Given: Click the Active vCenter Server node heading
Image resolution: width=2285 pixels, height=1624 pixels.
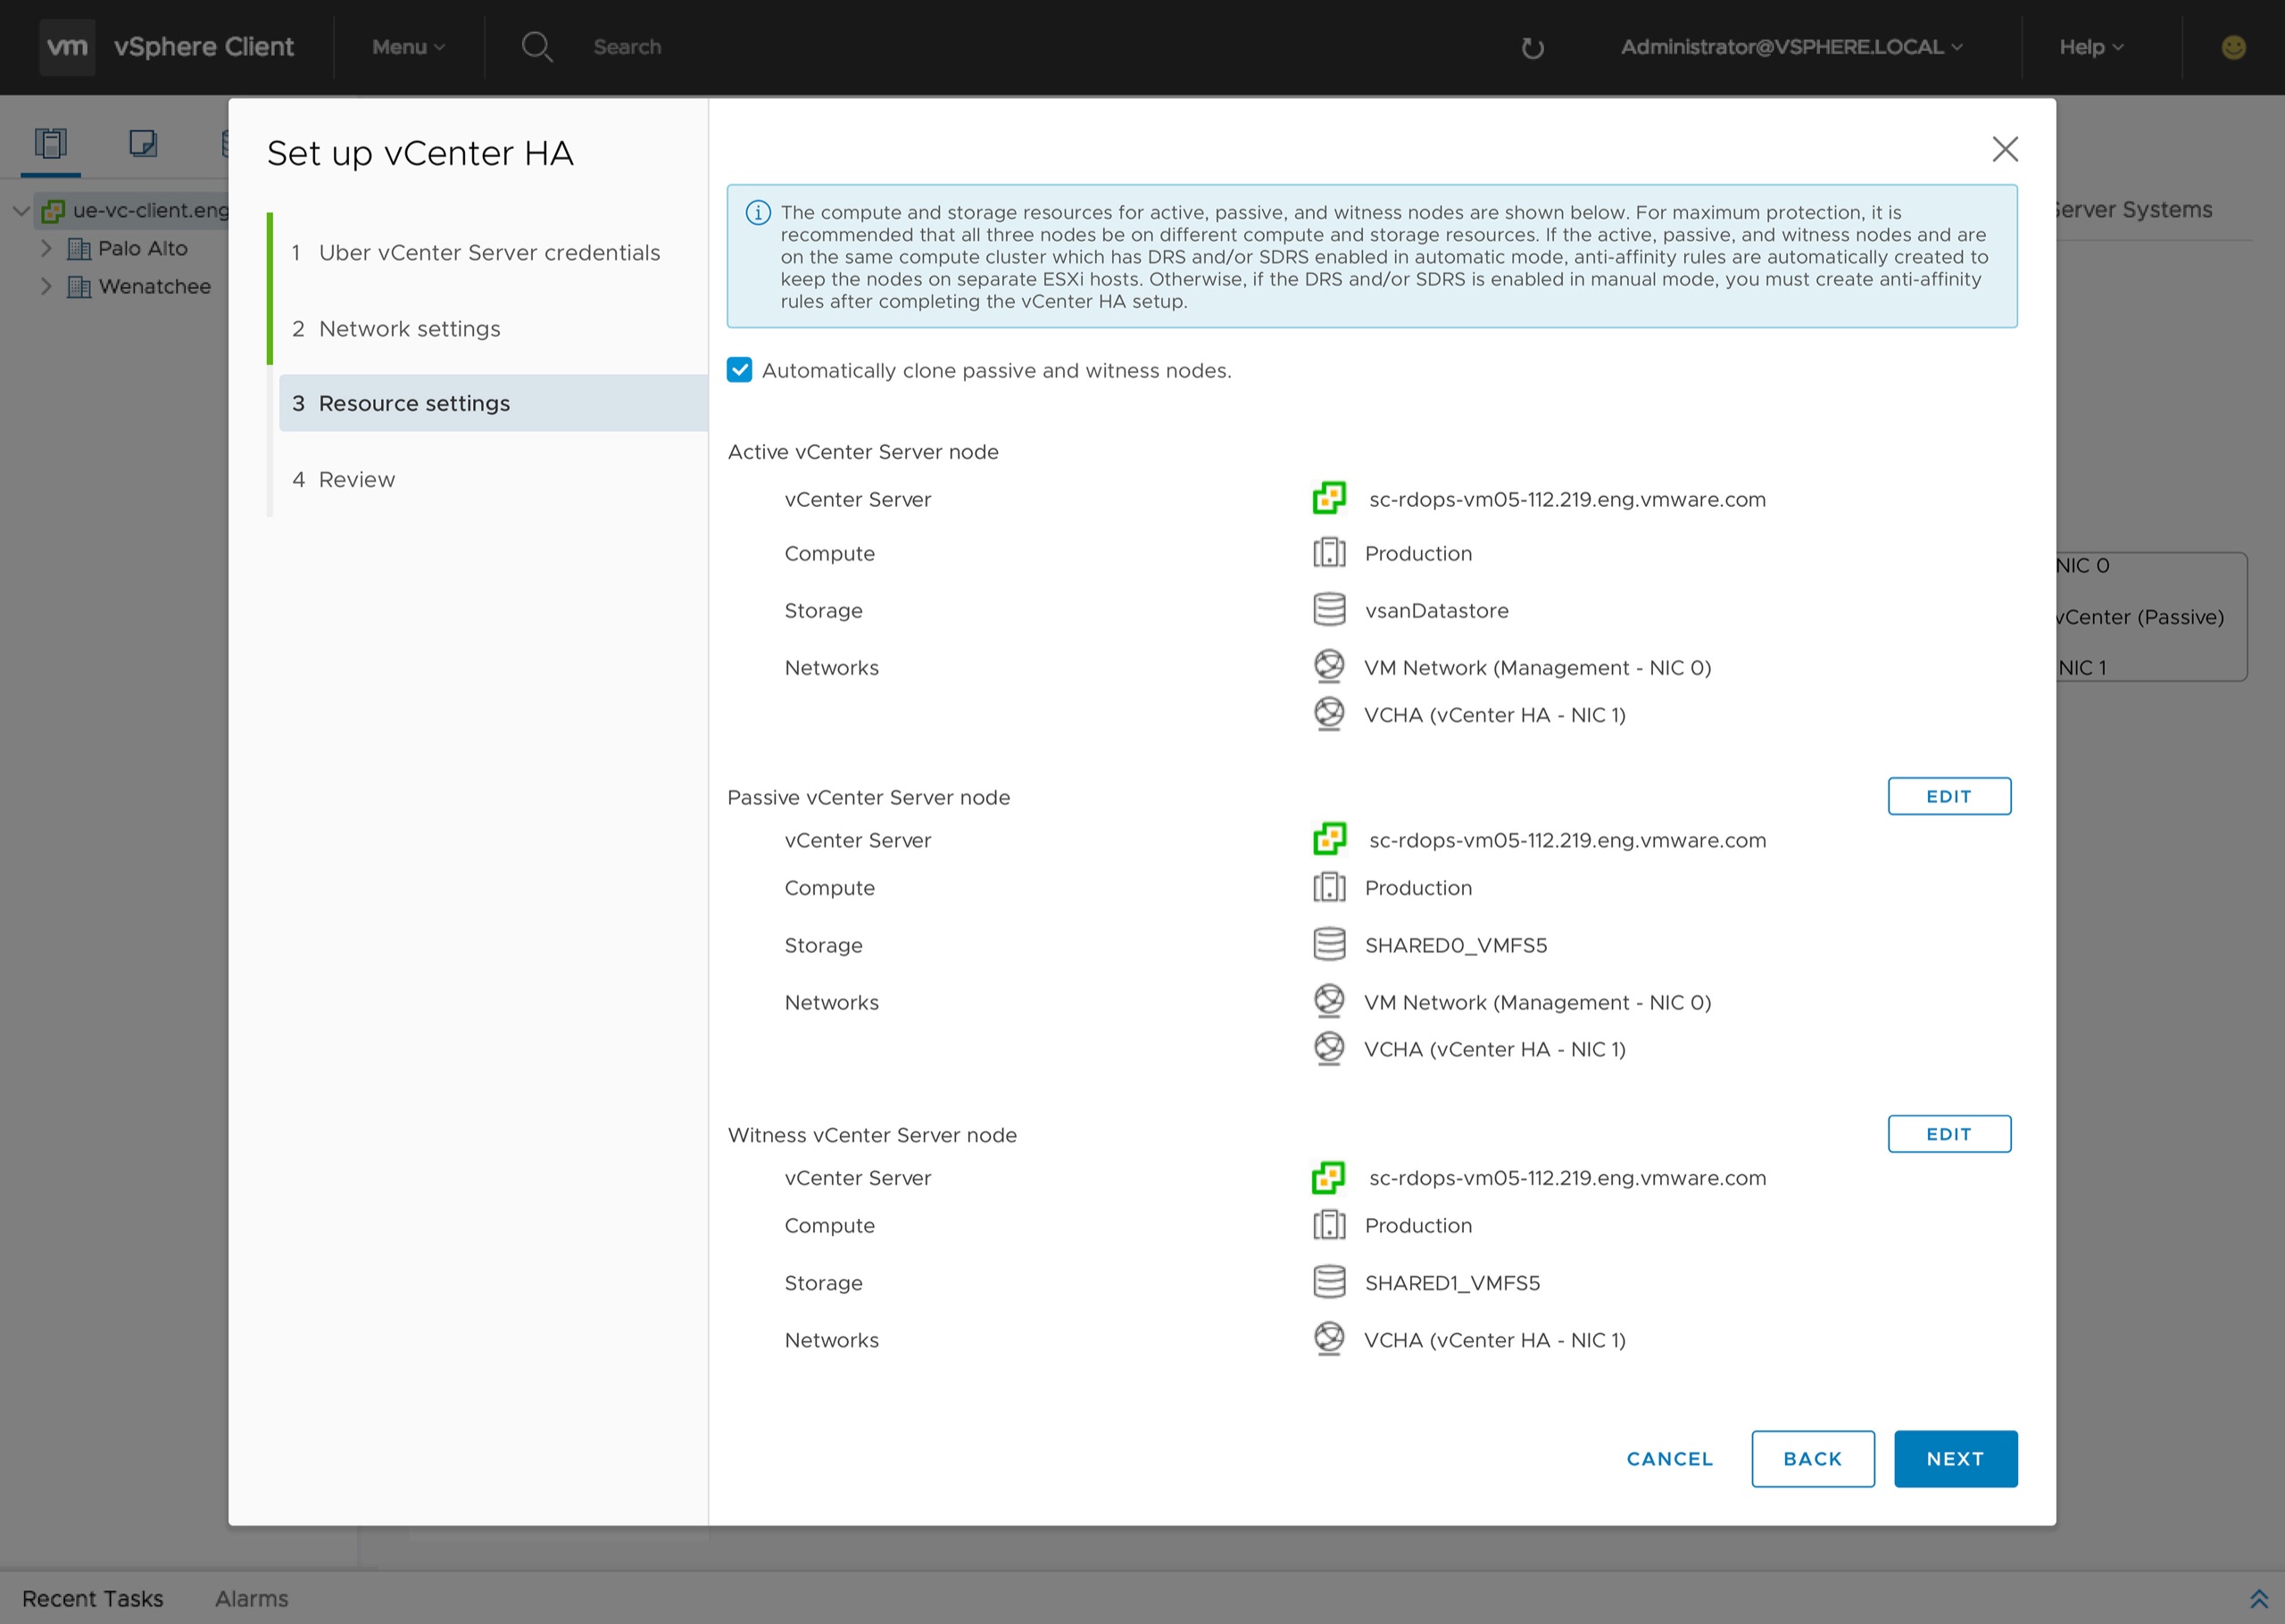Looking at the screenshot, I should click(863, 452).
